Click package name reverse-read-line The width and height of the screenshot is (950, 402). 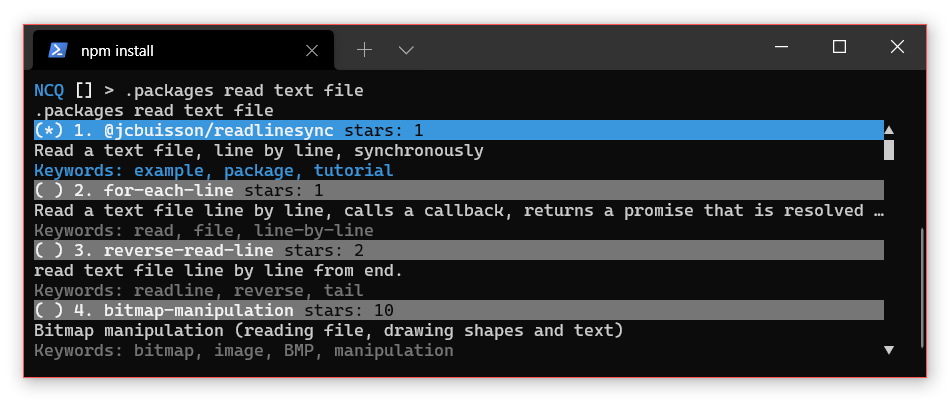188,250
